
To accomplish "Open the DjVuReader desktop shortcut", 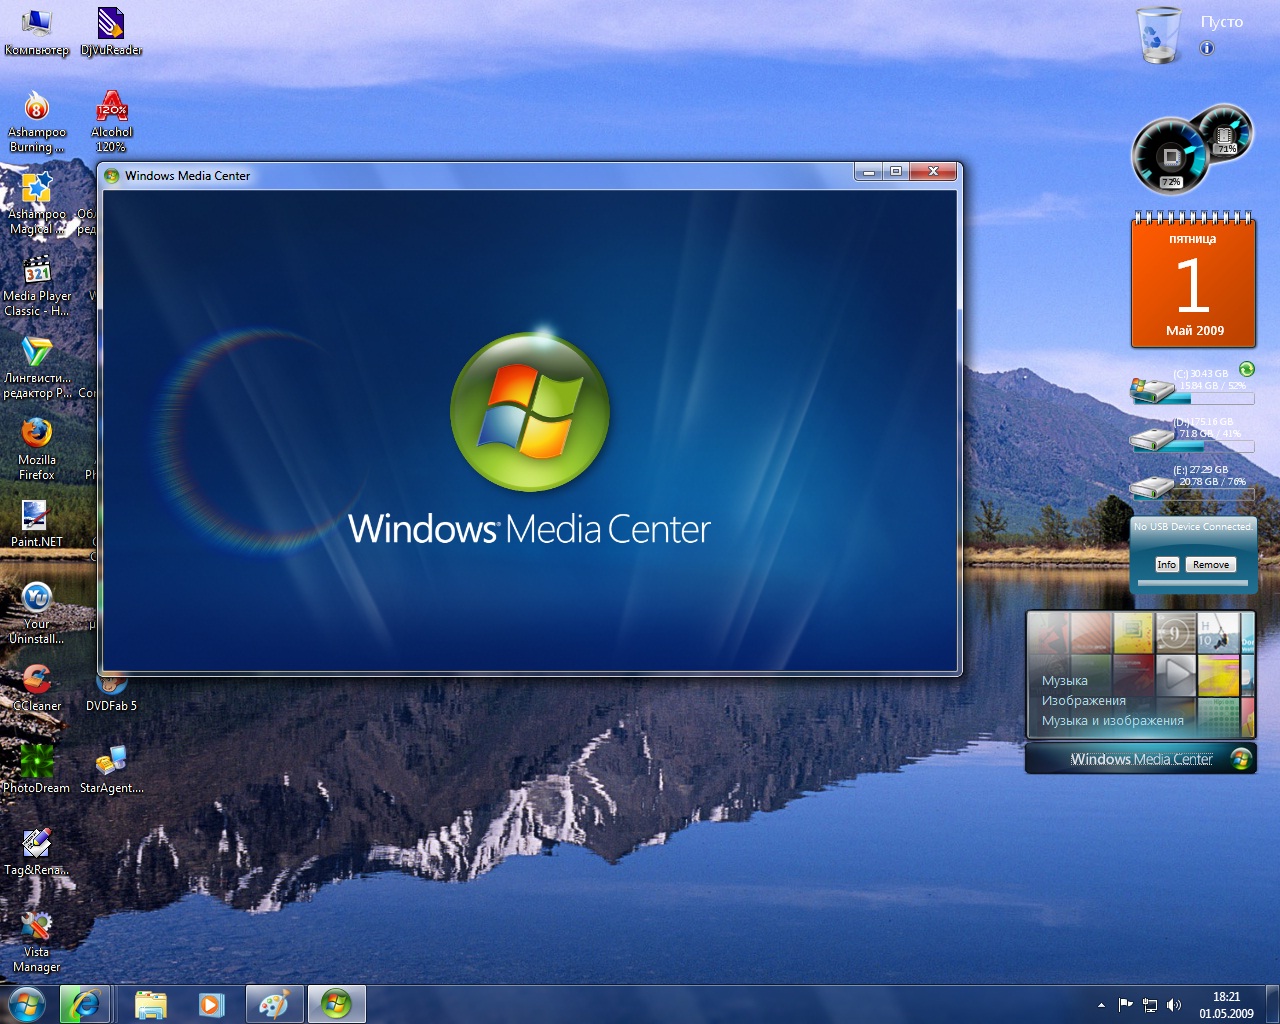I will (x=111, y=31).
